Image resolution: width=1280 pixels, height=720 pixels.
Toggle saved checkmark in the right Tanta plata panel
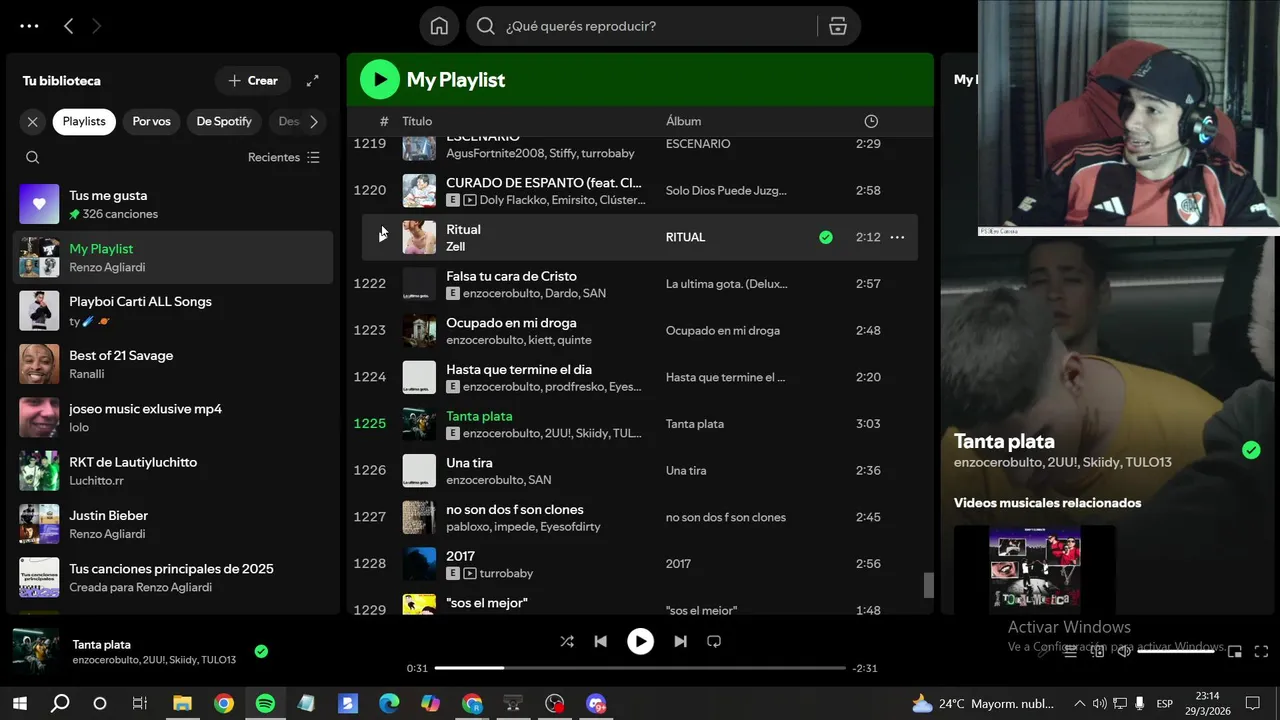pyautogui.click(x=1251, y=450)
